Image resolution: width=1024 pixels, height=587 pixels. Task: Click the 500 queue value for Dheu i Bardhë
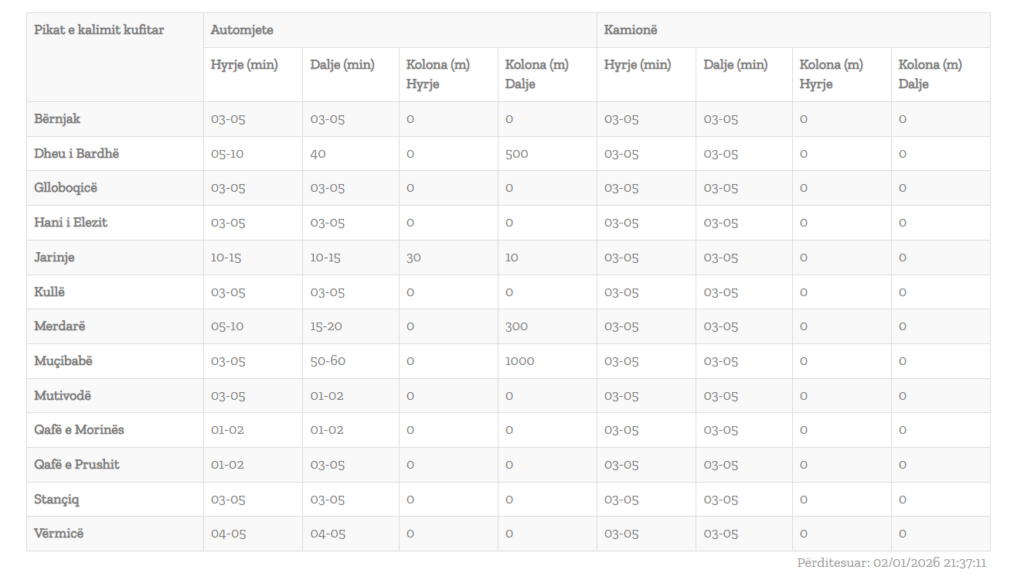click(x=517, y=154)
